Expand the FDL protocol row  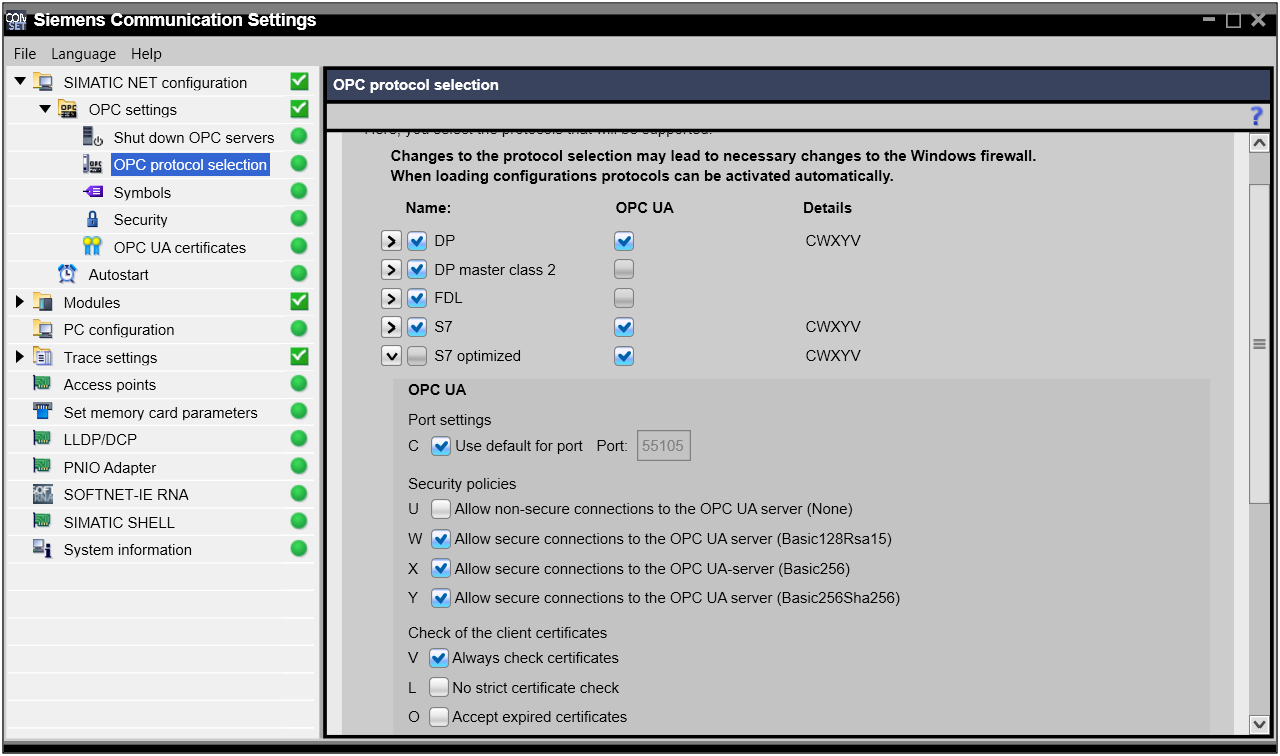pyautogui.click(x=392, y=298)
